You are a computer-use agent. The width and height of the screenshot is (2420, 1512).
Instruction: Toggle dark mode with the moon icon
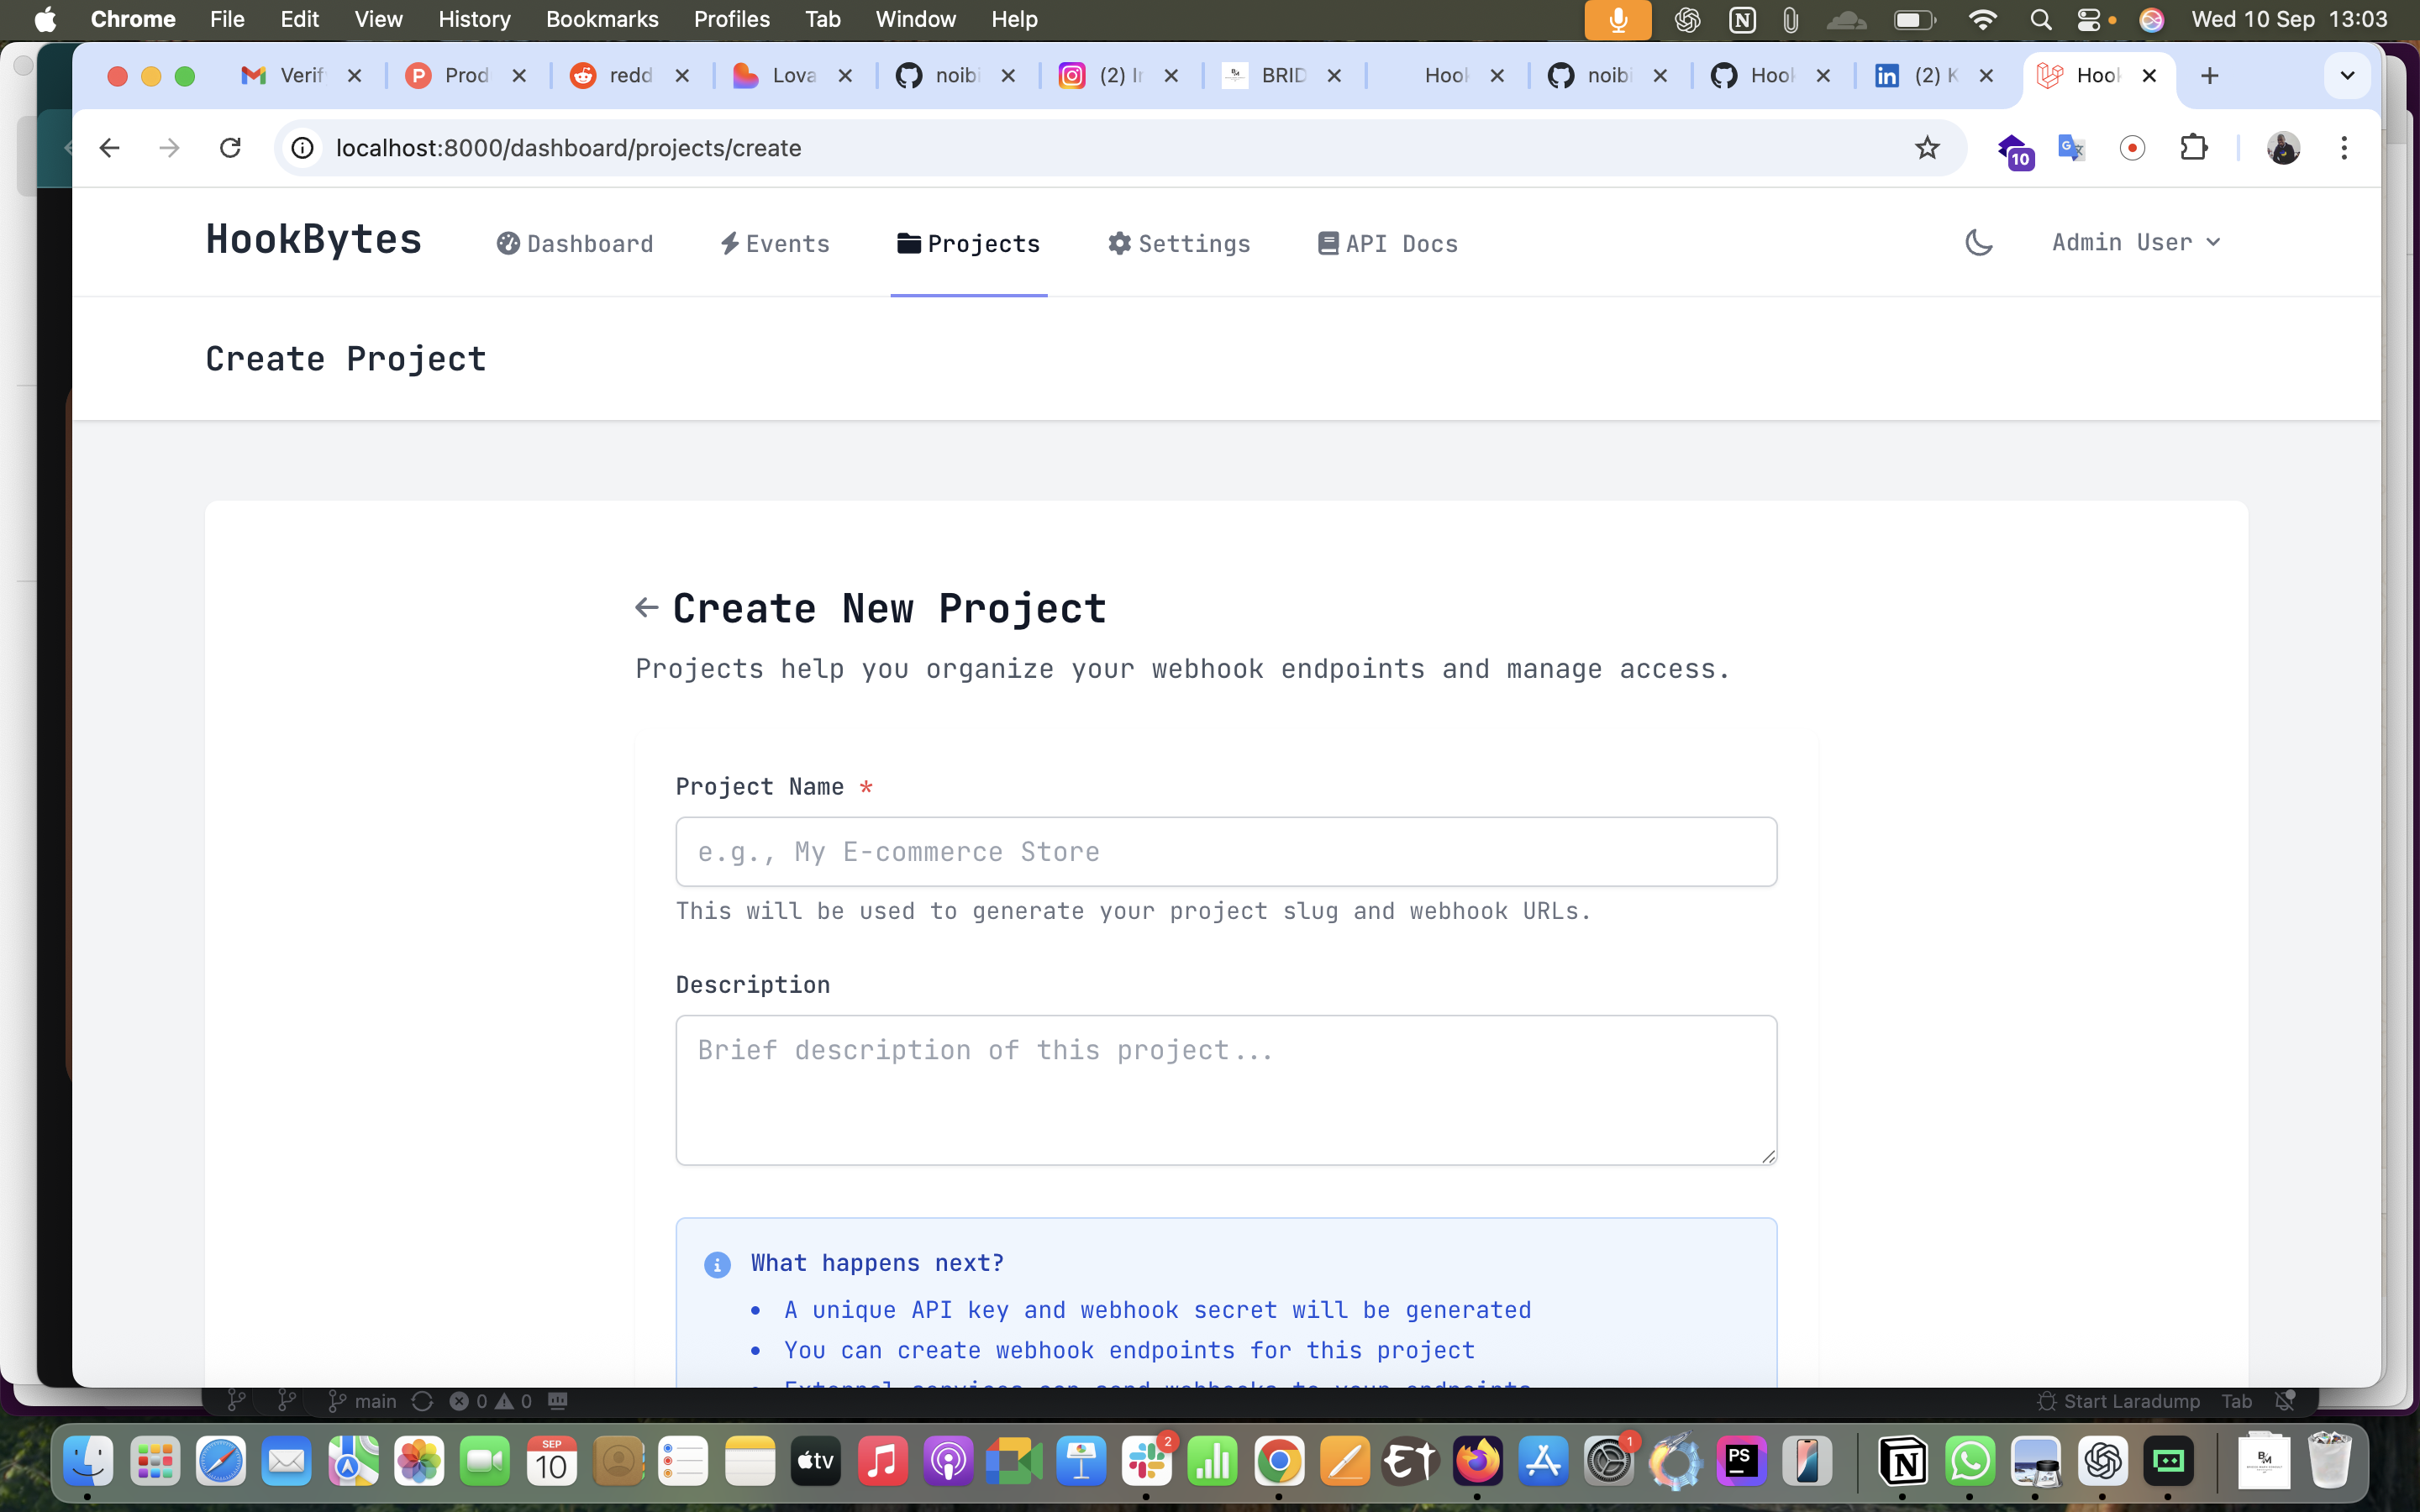(x=1978, y=242)
